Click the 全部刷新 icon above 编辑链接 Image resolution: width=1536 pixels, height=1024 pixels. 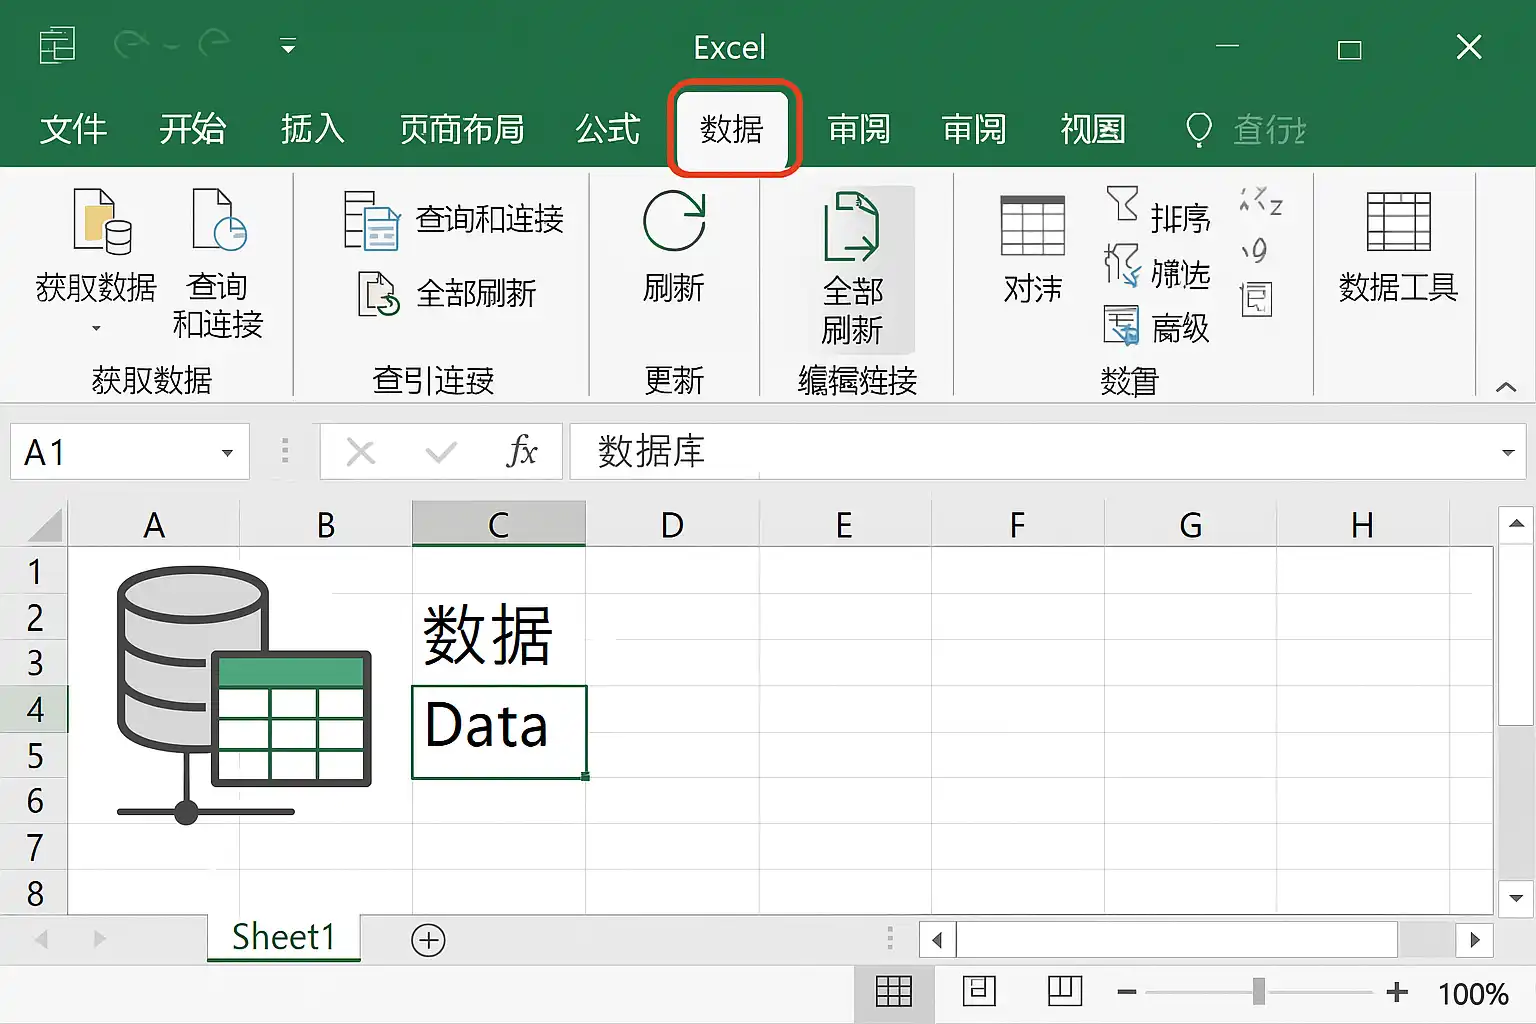point(851,227)
